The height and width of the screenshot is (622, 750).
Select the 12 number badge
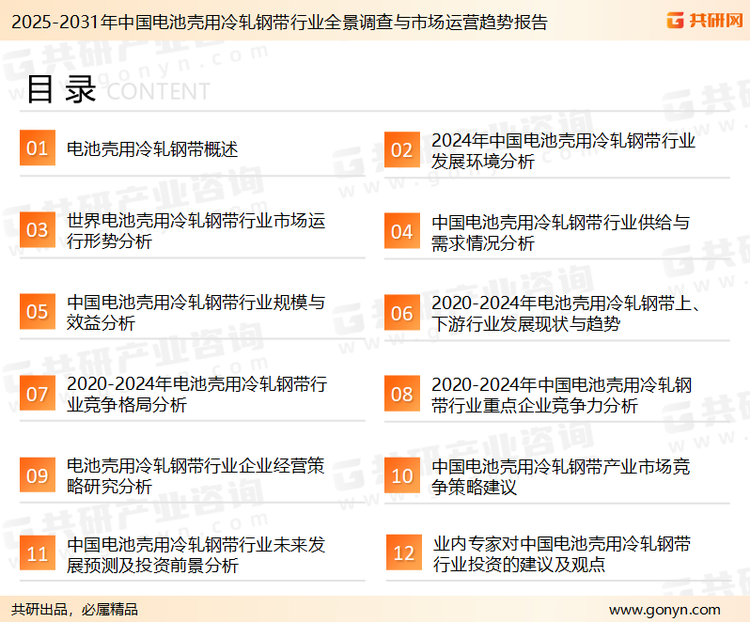pos(403,554)
